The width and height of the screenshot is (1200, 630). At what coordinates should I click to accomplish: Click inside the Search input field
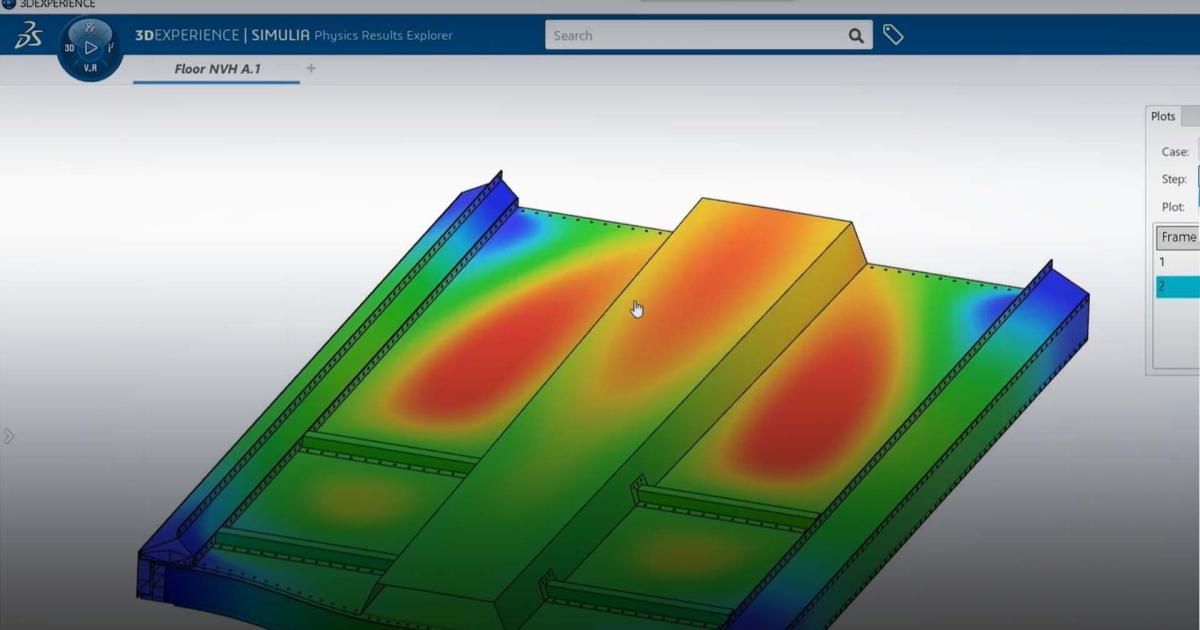click(x=700, y=34)
